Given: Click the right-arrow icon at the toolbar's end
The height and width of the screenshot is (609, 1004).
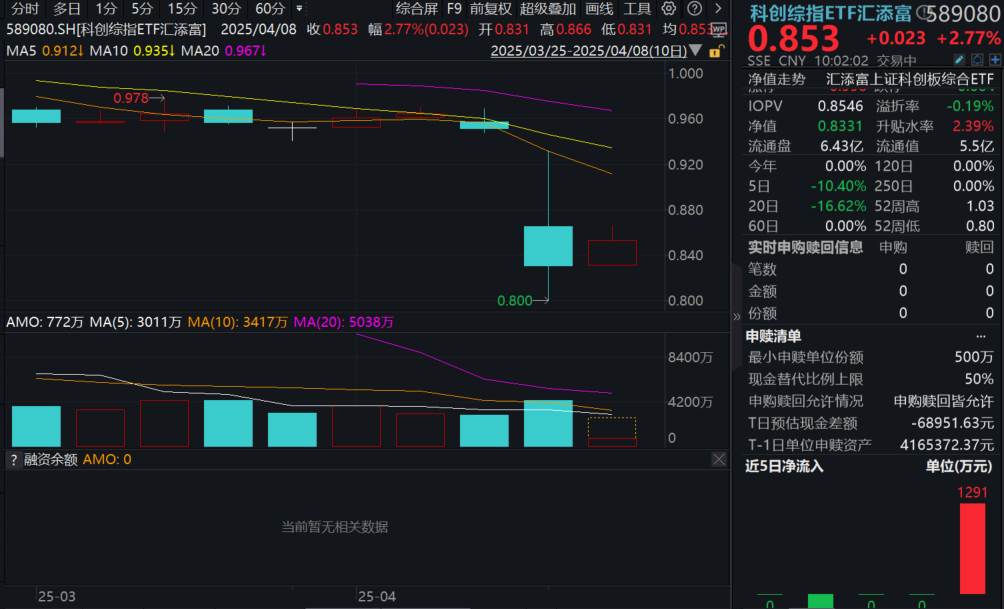Looking at the screenshot, I should pos(717,8).
